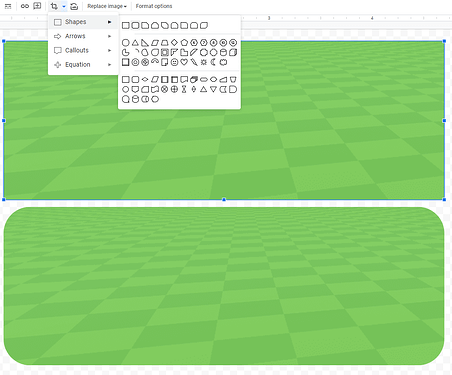Click the reset image icon

[x=74, y=6]
